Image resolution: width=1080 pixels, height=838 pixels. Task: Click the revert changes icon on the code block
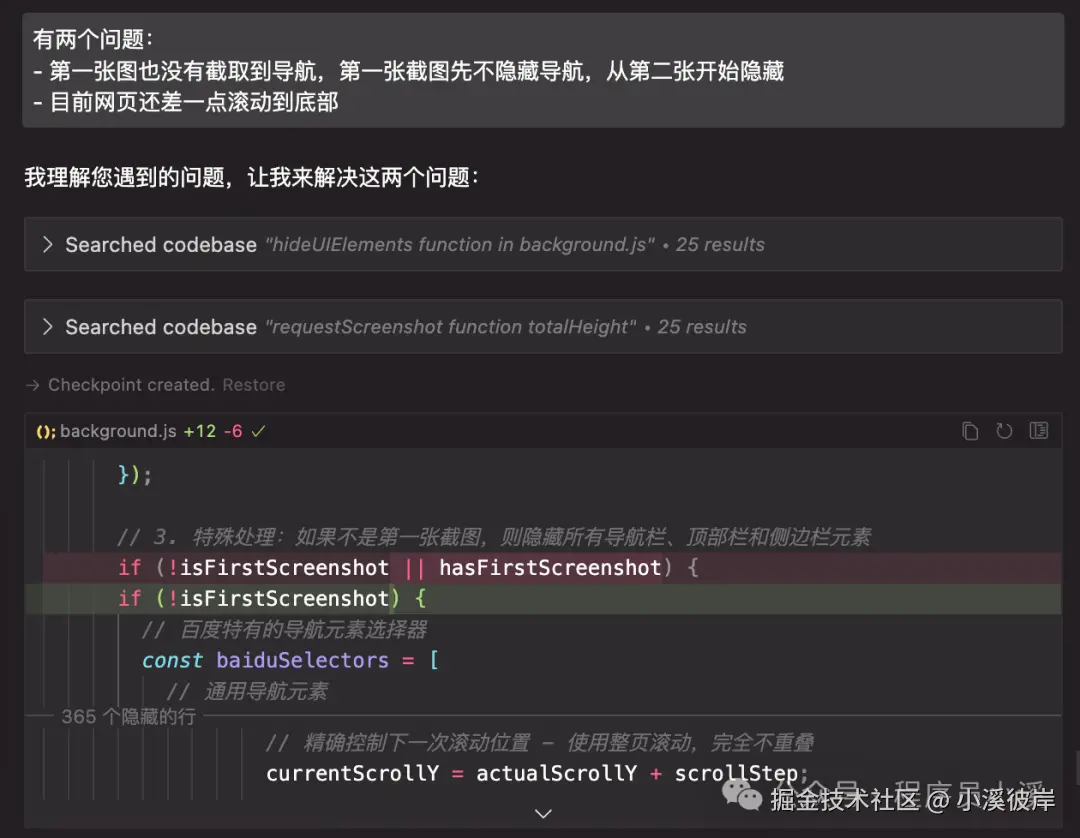[1004, 430]
